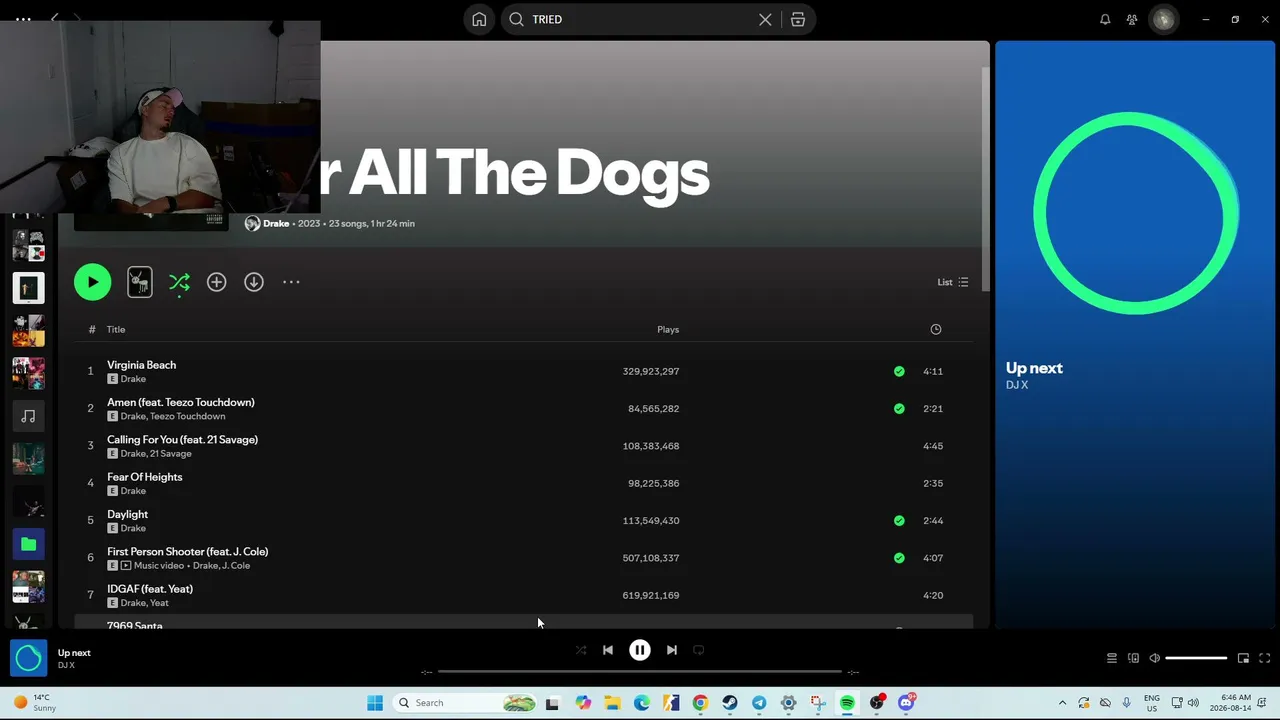1280x720 pixels.
Task: Open the profile avatar menu
Action: (1163, 19)
